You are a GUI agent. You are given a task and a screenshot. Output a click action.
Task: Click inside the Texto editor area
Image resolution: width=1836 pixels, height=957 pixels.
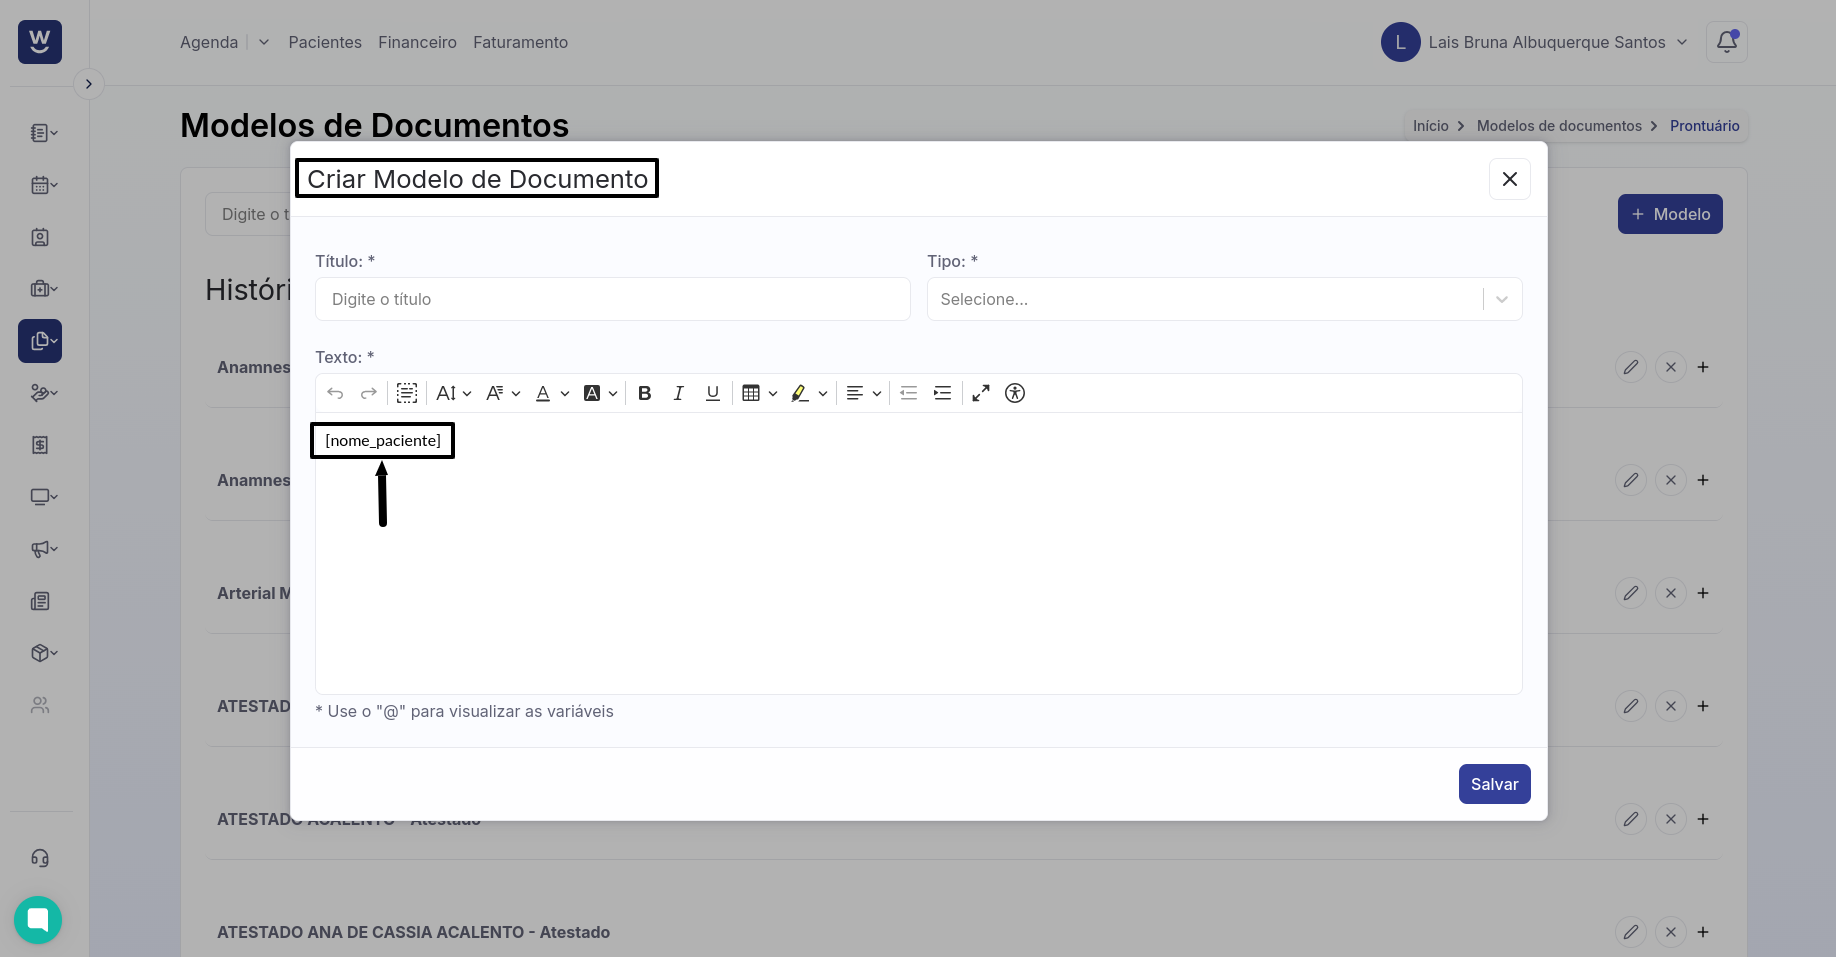(x=919, y=553)
